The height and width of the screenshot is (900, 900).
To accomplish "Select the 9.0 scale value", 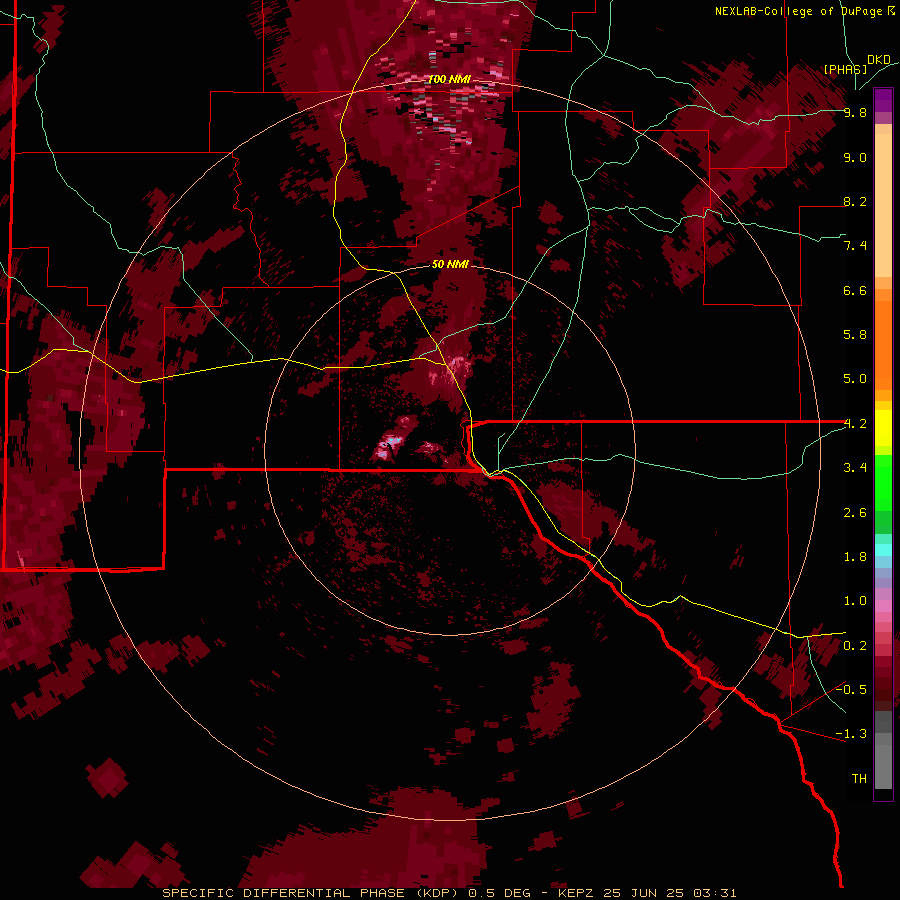I will (855, 157).
